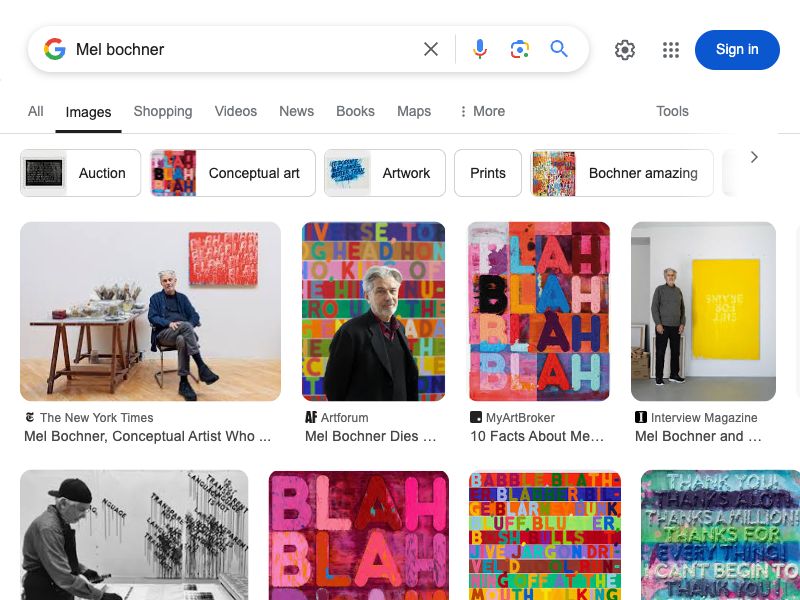Expand the More menu
Image resolution: width=800 pixels, height=600 pixels.
pyautogui.click(x=482, y=111)
